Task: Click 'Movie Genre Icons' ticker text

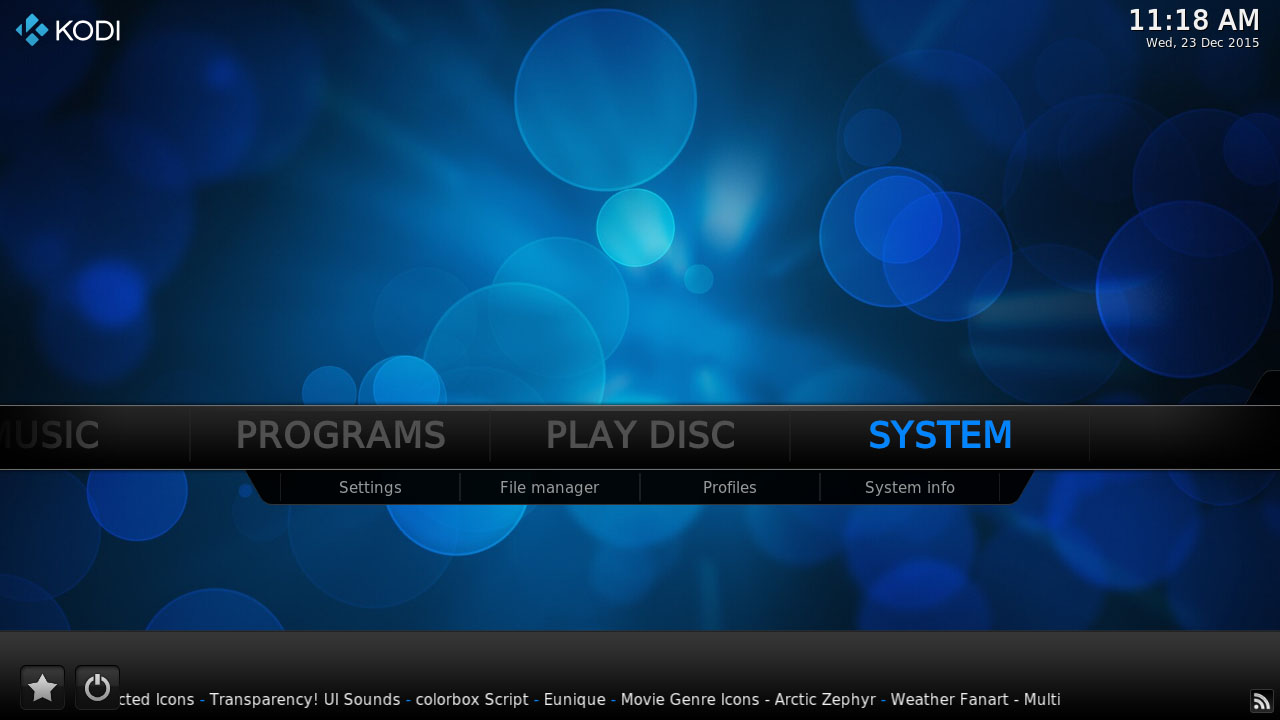Action: (x=690, y=700)
